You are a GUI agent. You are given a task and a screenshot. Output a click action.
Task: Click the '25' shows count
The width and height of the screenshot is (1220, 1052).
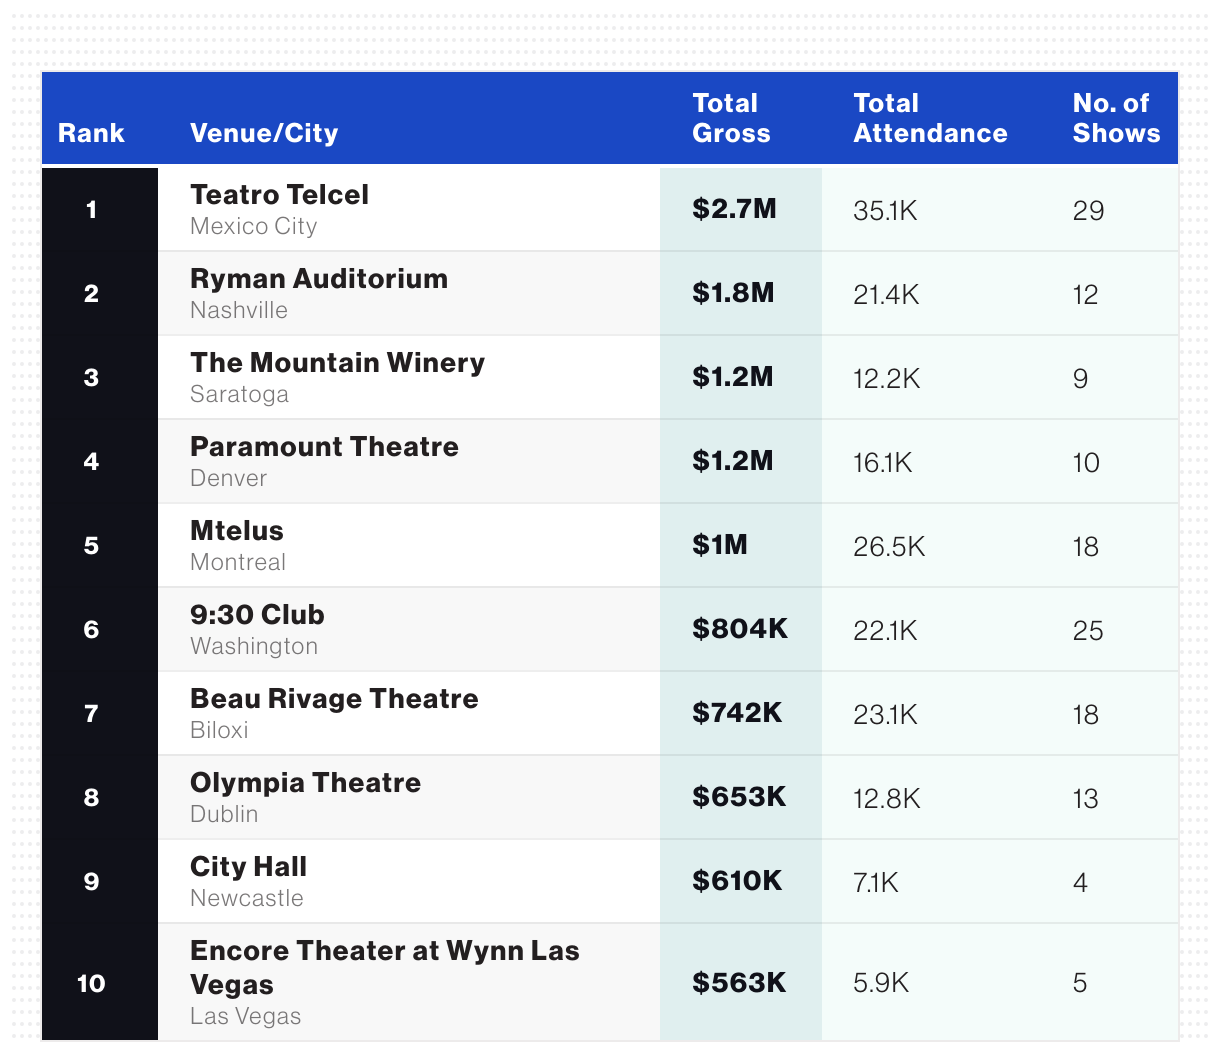(x=1088, y=630)
